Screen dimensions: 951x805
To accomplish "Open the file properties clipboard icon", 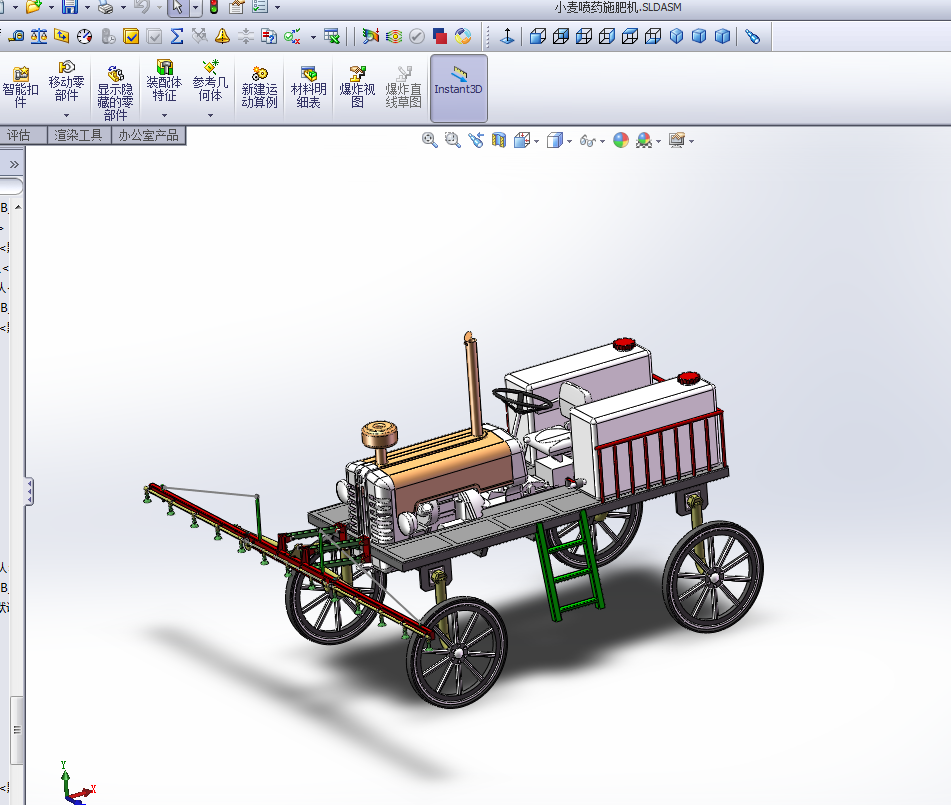I will click(237, 7).
